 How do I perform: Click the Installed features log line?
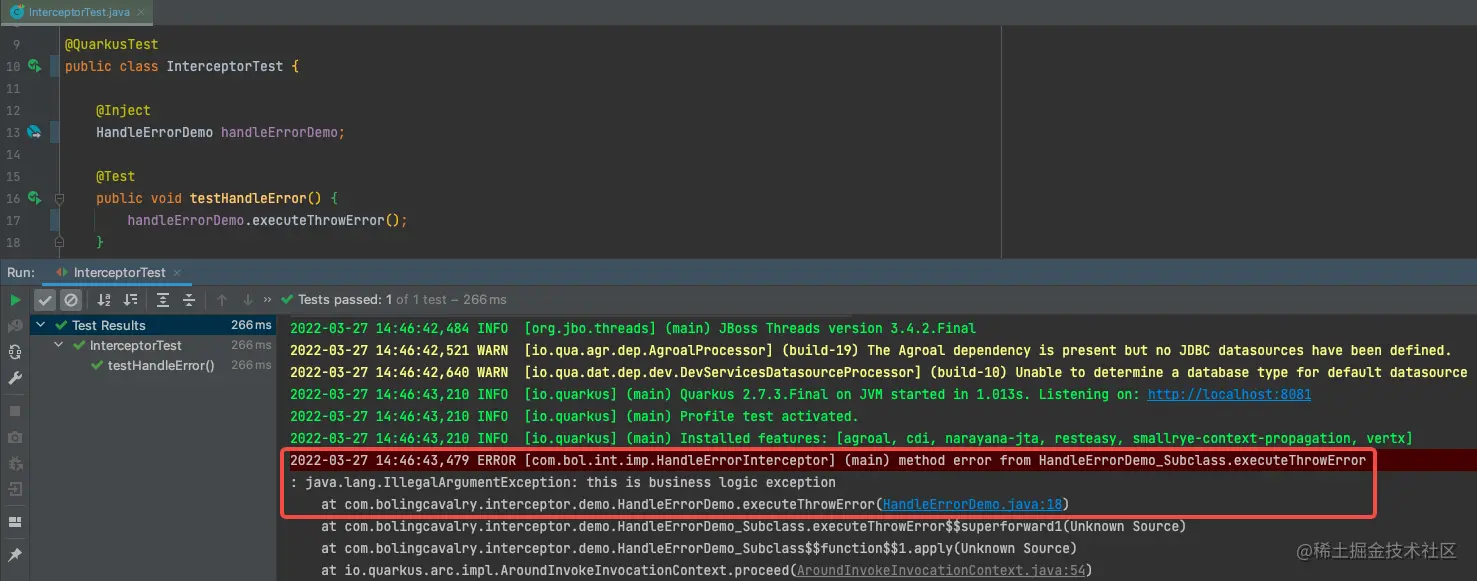pos(851,438)
